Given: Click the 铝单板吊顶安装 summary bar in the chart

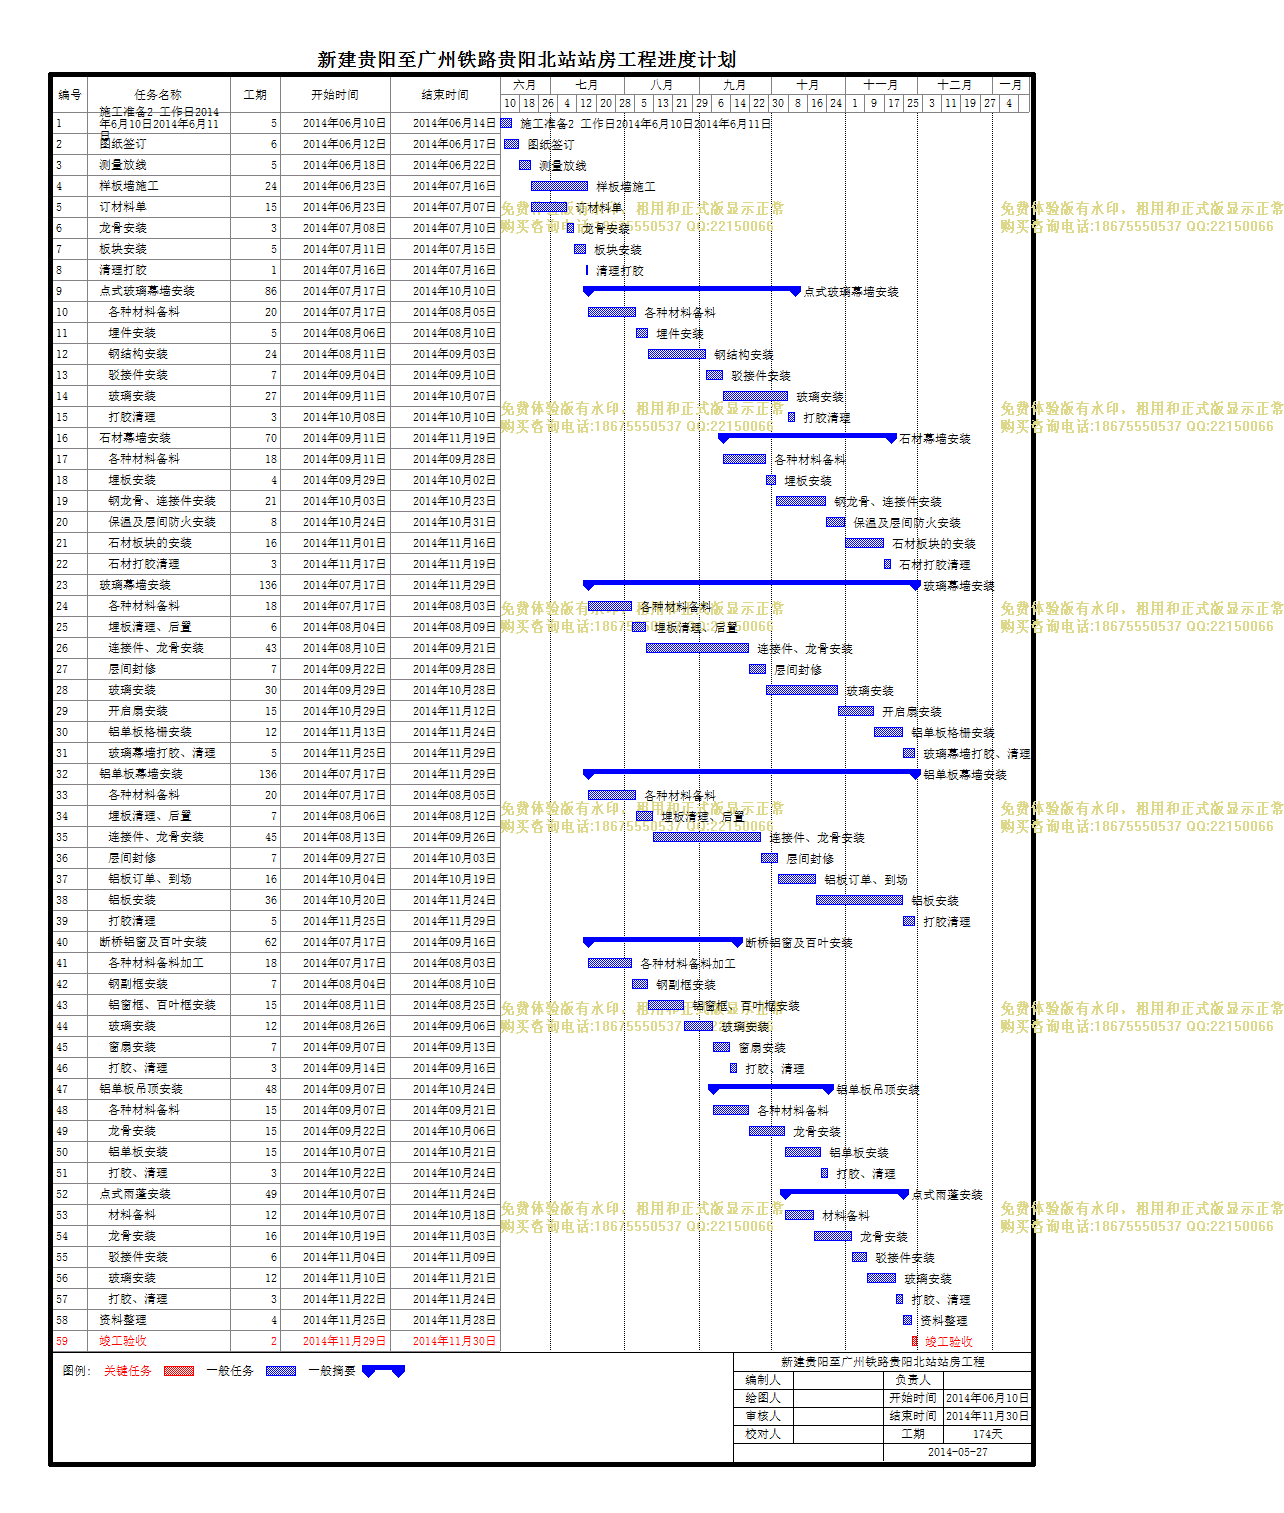Looking at the screenshot, I should tap(771, 1089).
